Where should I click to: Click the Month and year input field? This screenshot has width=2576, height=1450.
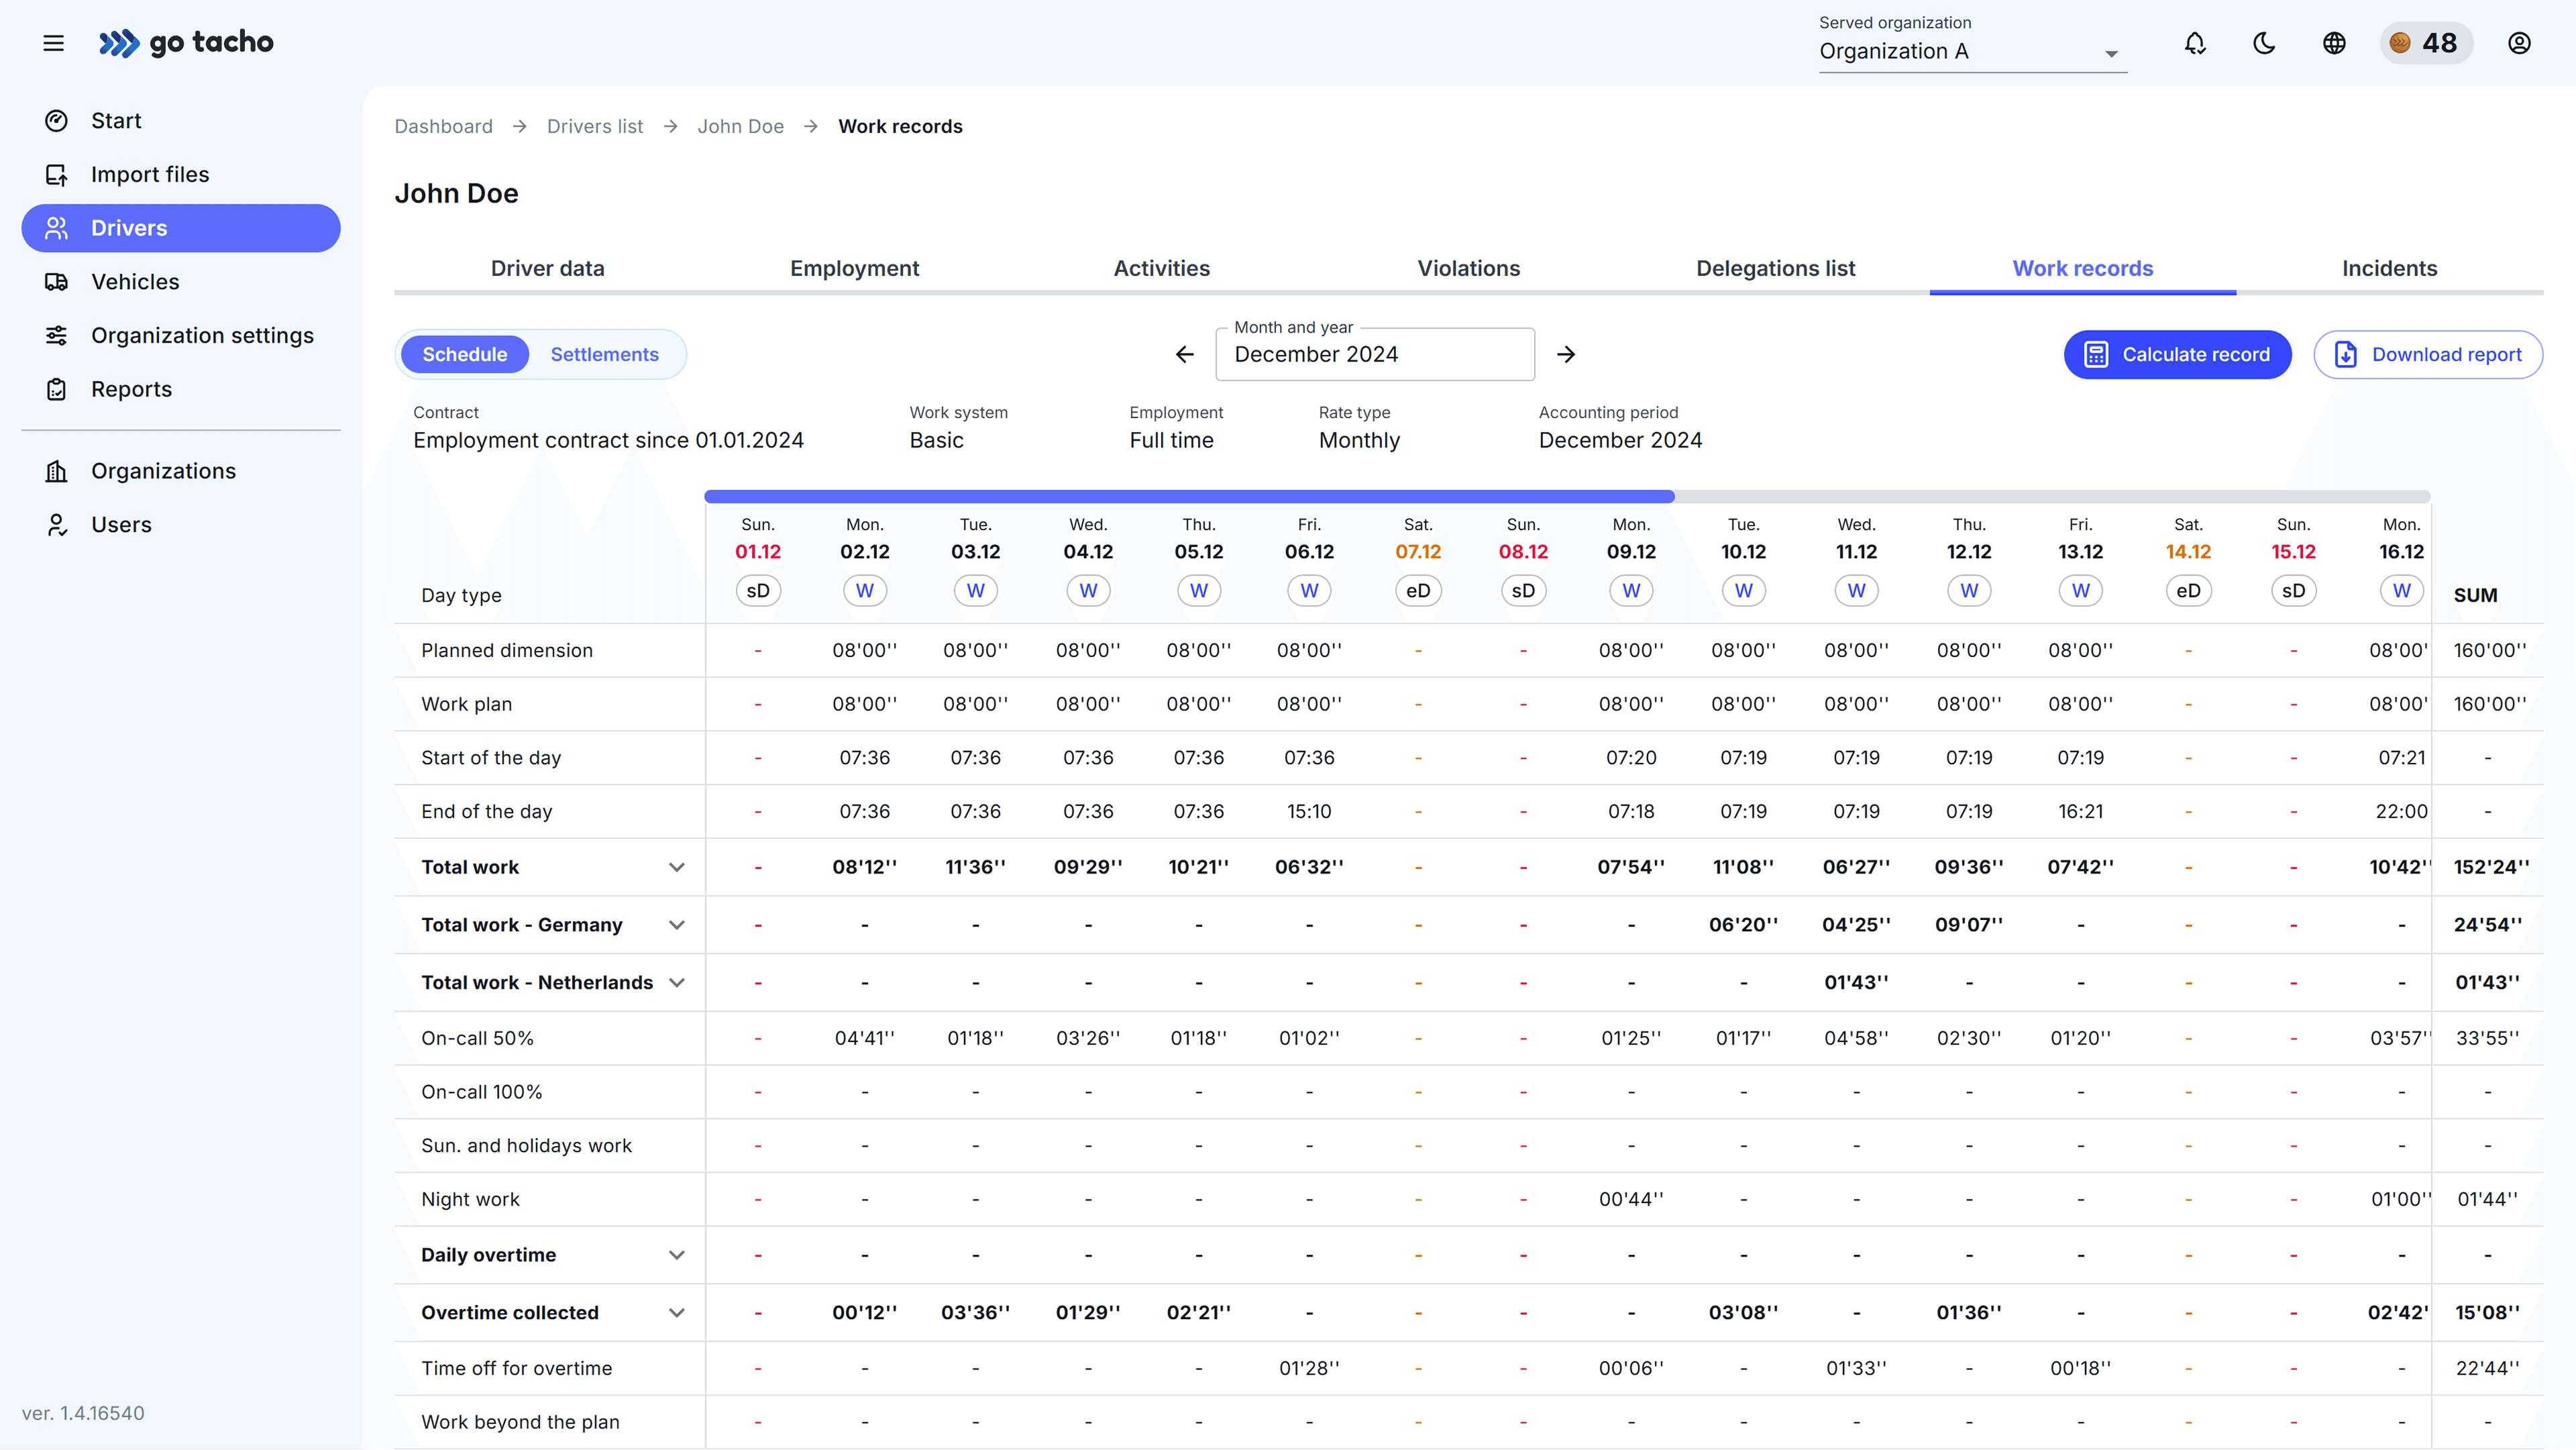point(1374,354)
